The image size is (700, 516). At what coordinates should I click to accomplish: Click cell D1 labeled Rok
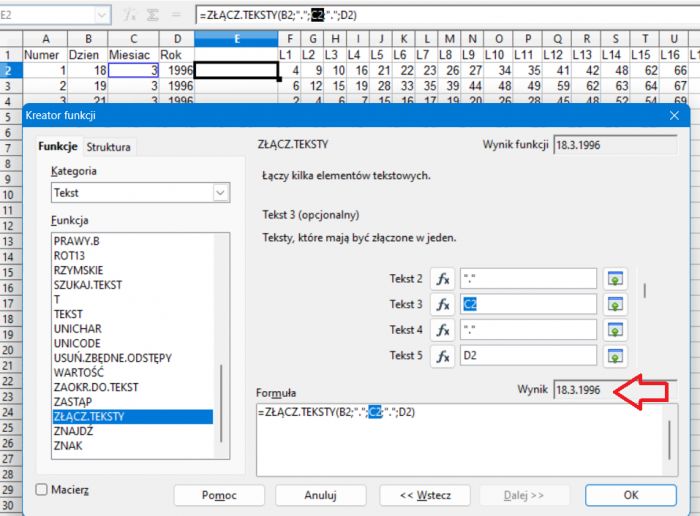pos(176,55)
